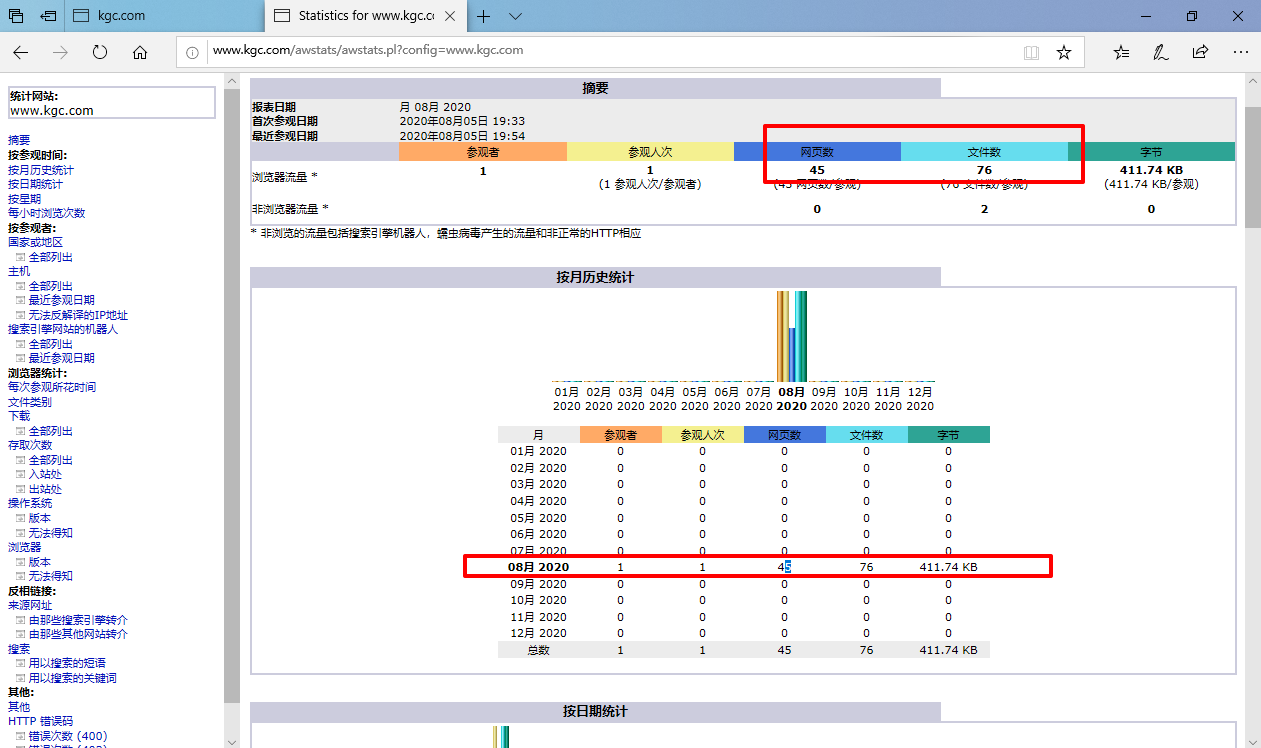This screenshot has width=1261, height=748.
Task: Open browser settings and more menu
Action: [1240, 52]
